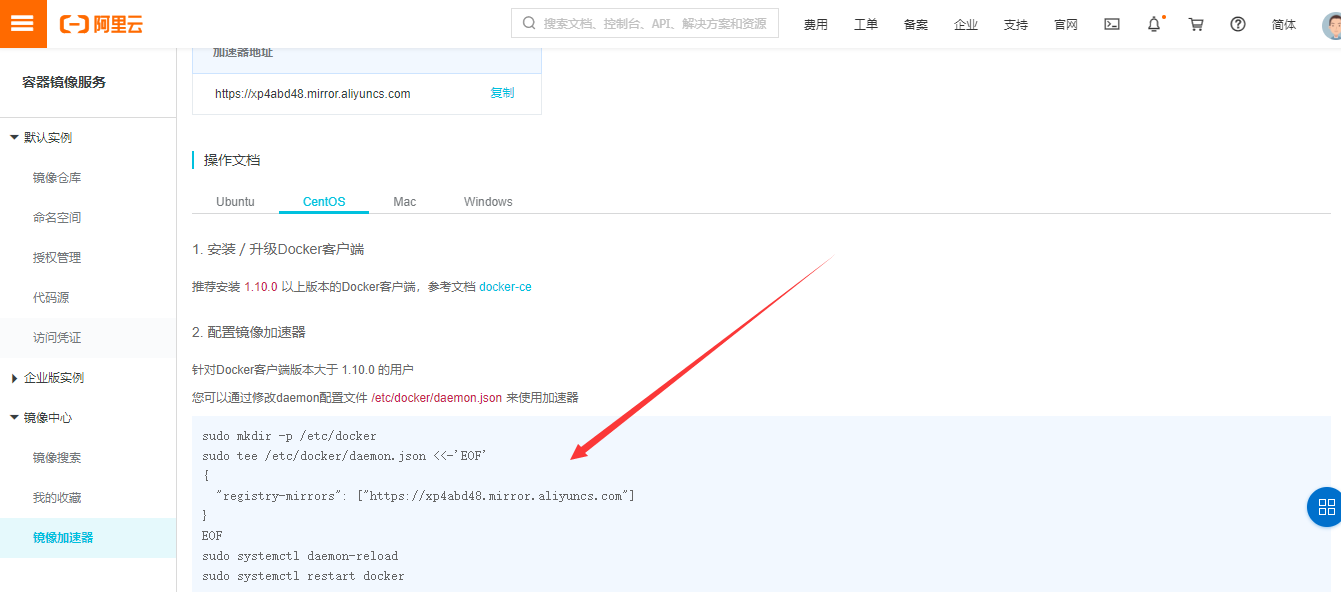Open the hamburger main menu
Screen dimensions: 1341x592
point(22,24)
